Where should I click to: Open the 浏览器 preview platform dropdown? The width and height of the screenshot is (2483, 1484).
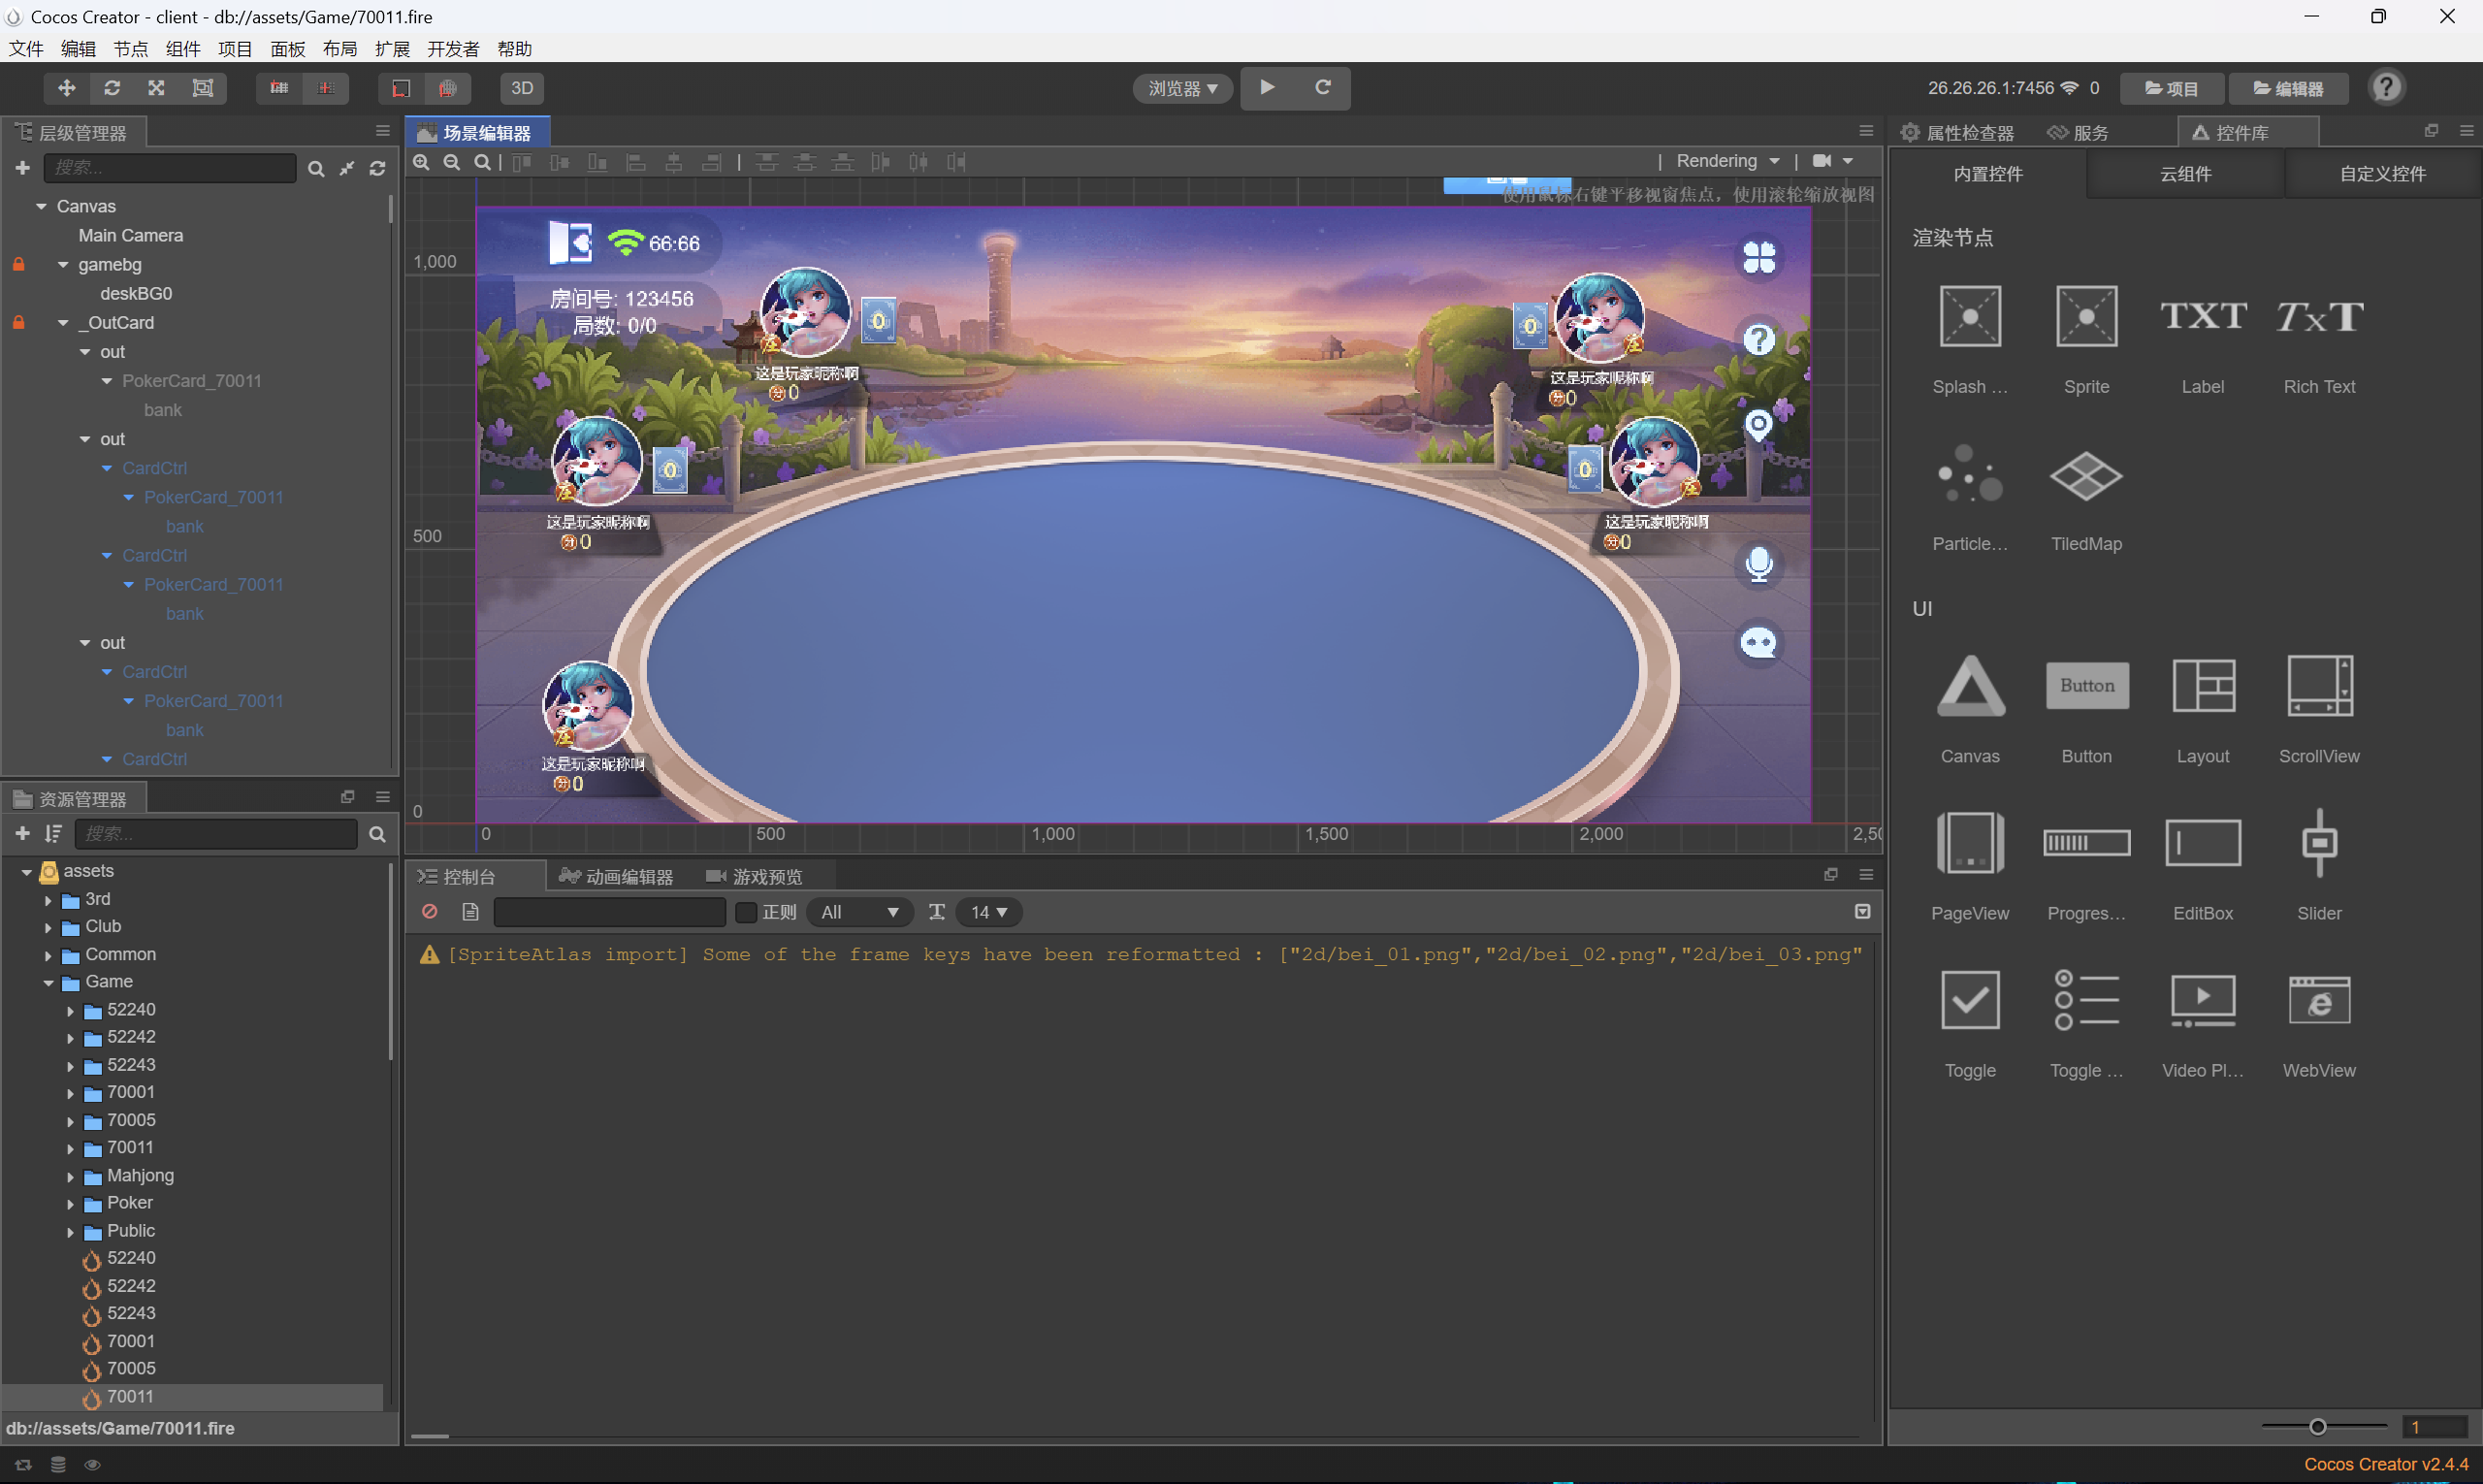(x=1182, y=88)
